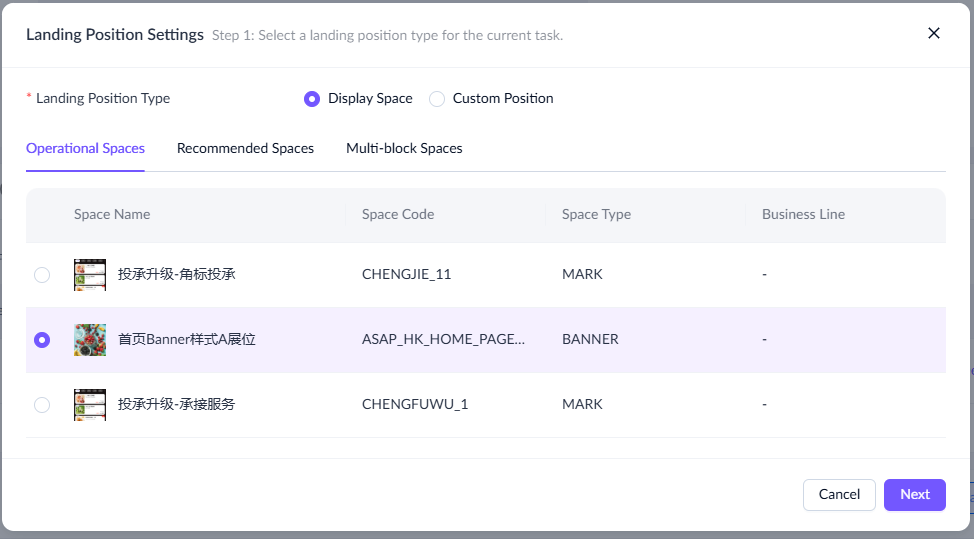The height and width of the screenshot is (539, 974).
Task: Pick radio button for 投承升级-承接服务 row
Action: tap(42, 405)
